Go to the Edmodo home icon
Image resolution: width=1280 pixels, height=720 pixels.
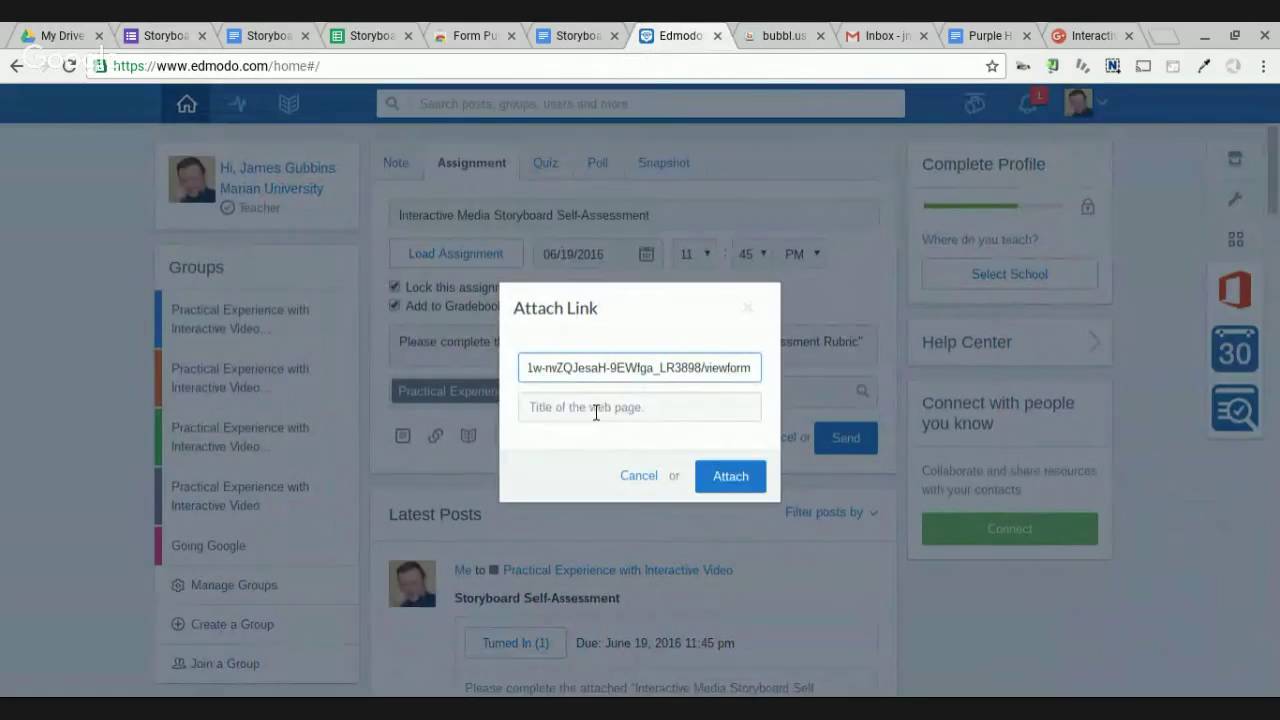187,104
